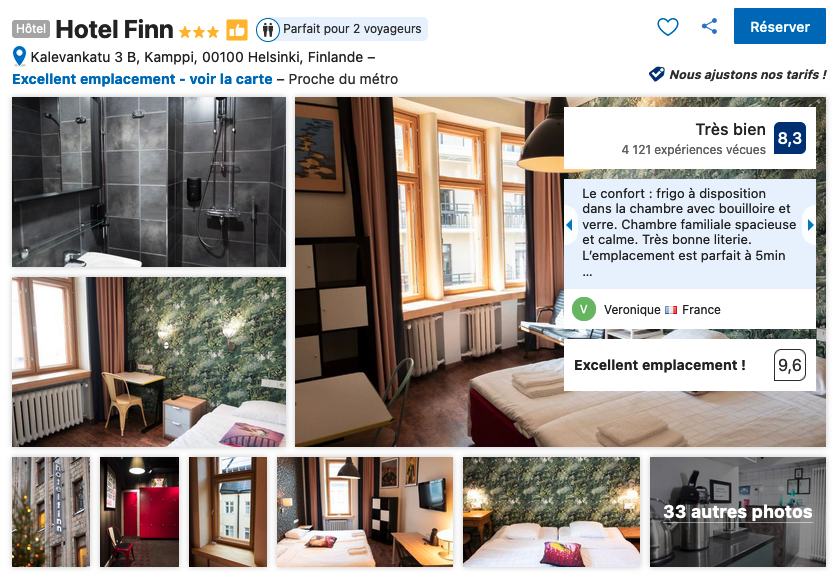
Task: Click the 9,6 location score box
Action: pos(789,365)
